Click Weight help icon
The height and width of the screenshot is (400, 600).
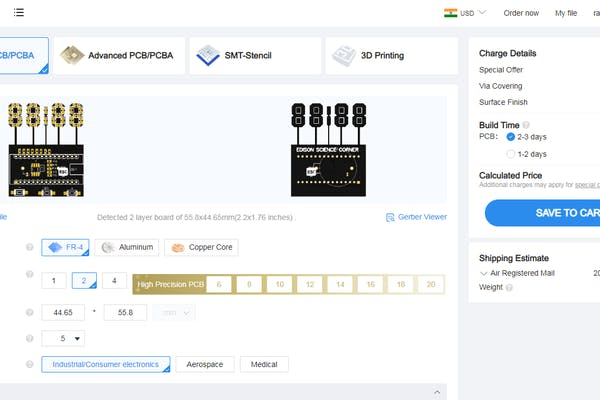click(x=509, y=287)
